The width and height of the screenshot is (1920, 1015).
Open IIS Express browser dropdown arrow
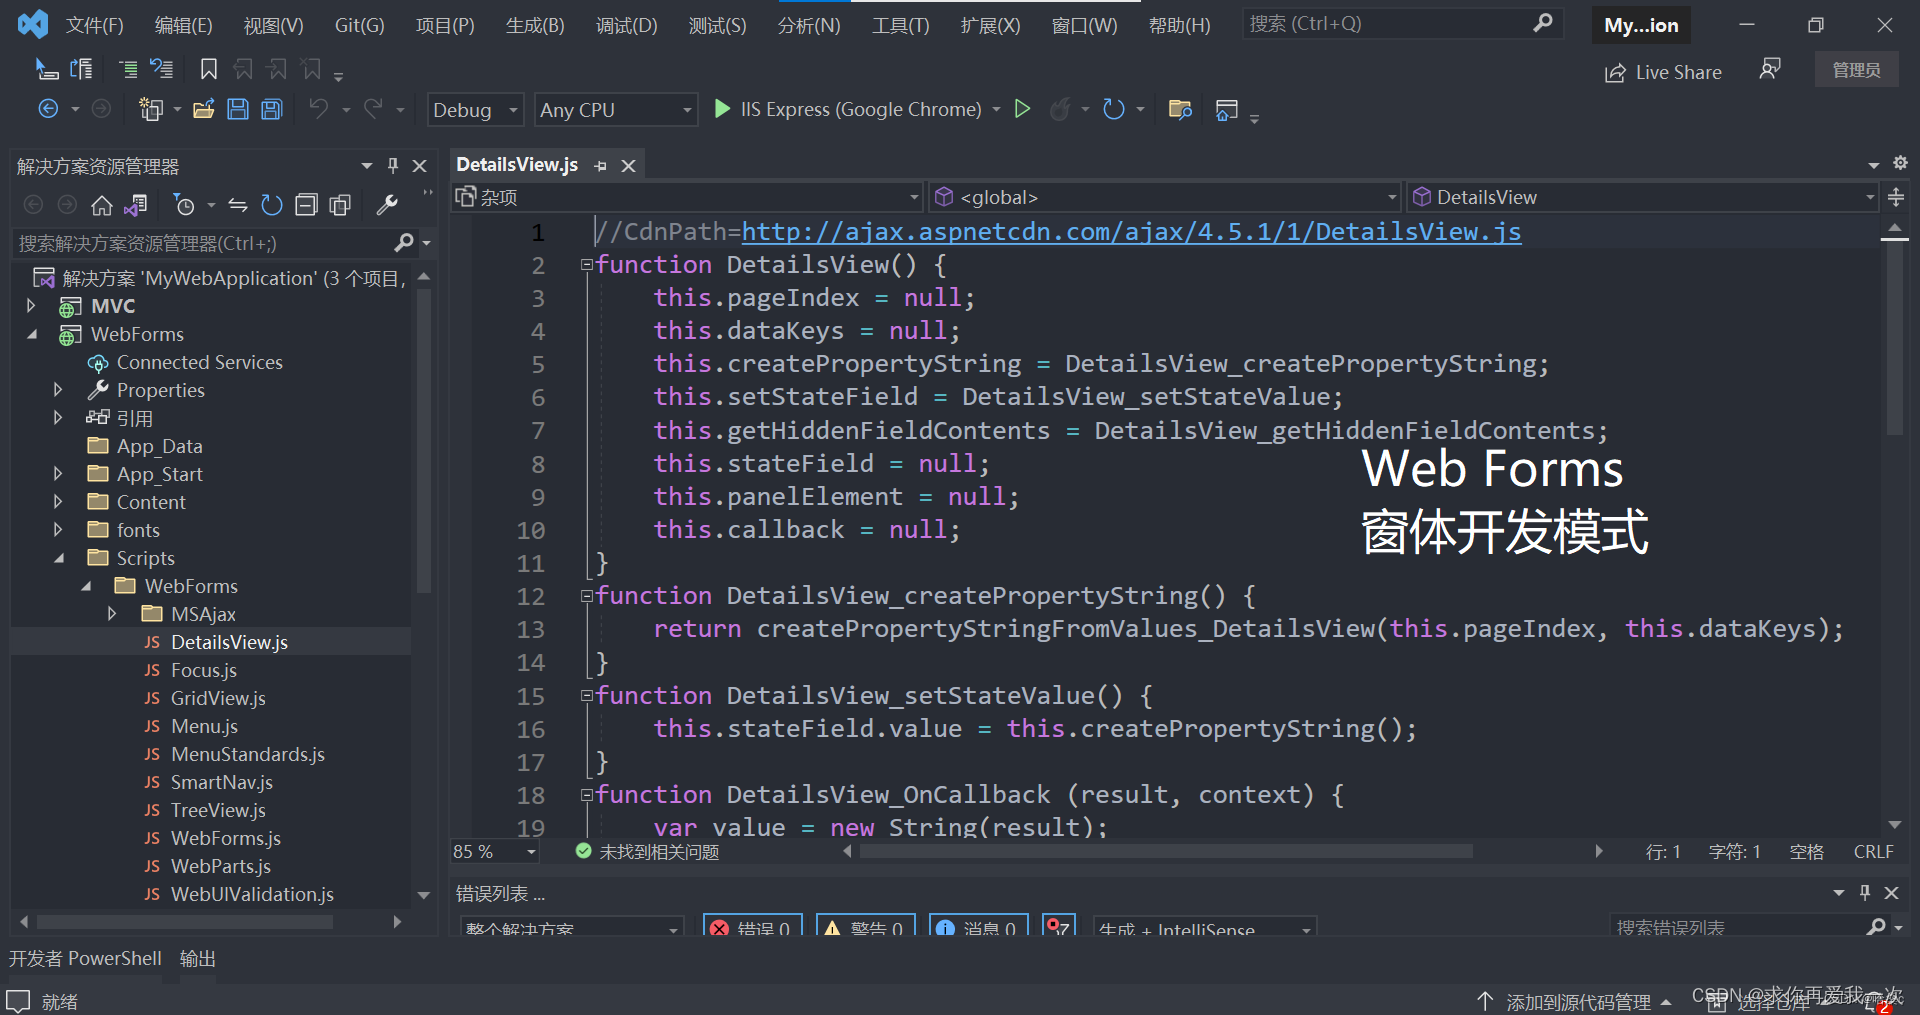tap(996, 109)
